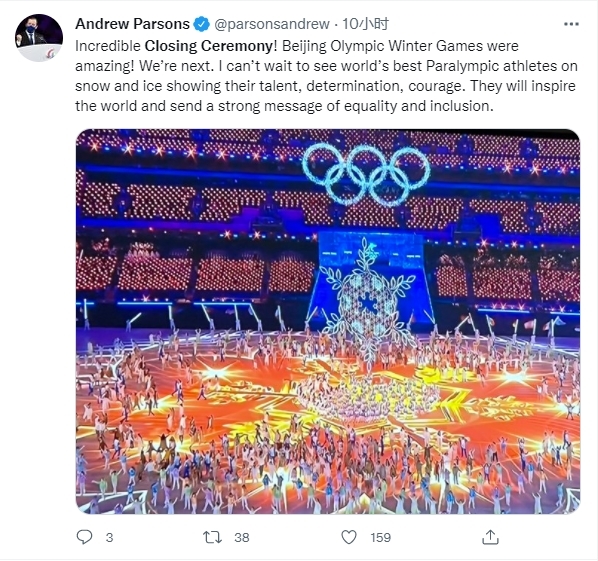Click the blue verified badge

(202, 24)
